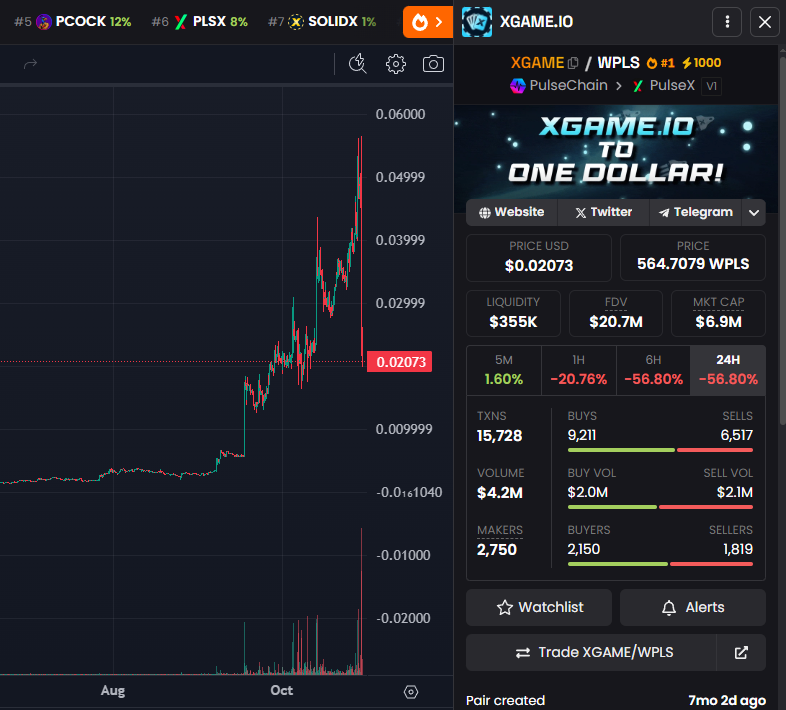Open the quick search lightning magnifier
786x710 pixels.
tap(357, 64)
